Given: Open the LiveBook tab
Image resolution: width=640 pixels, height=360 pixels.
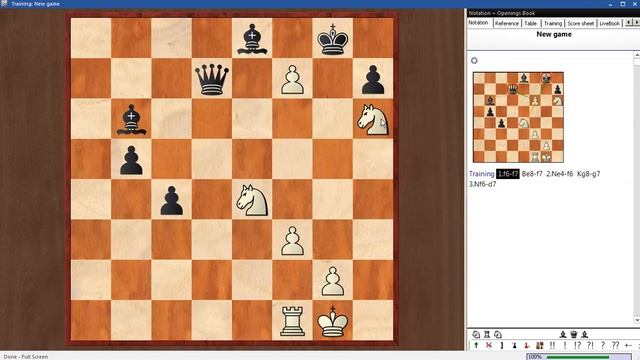Looking at the screenshot, I should 609,24.
